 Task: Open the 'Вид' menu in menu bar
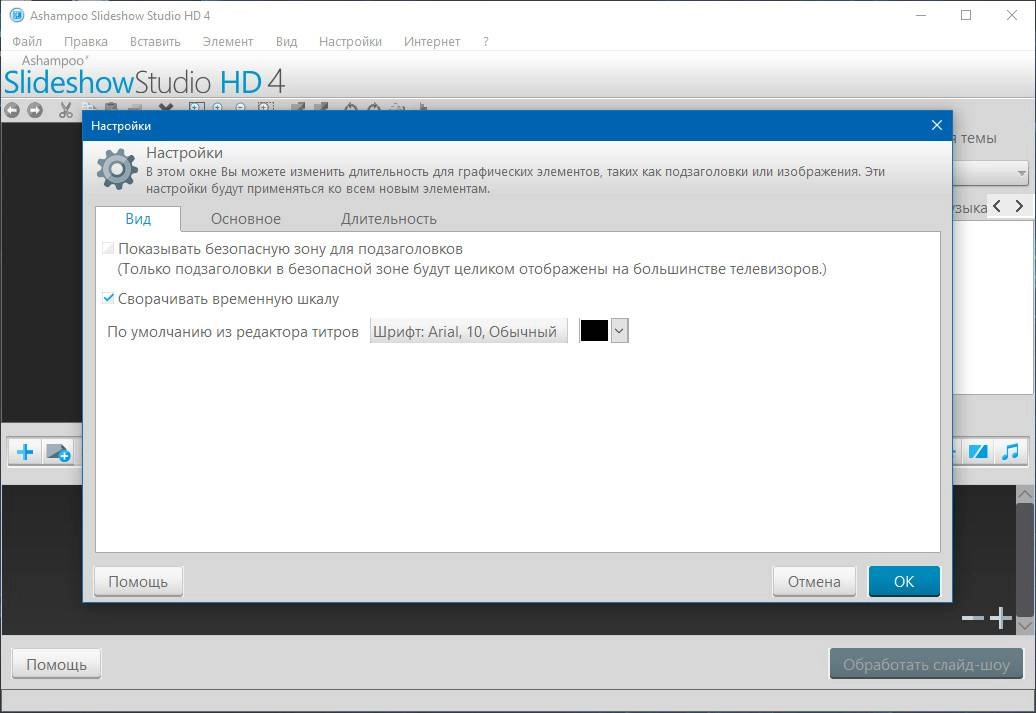pos(286,41)
